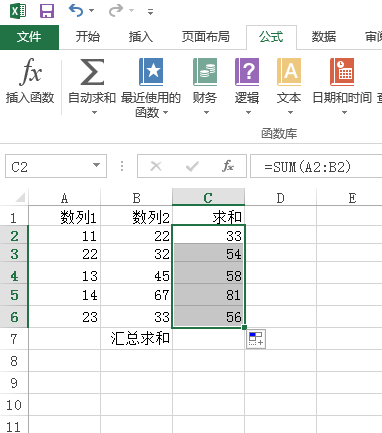The width and height of the screenshot is (382, 433).
Task: Click cell containing 数列2
Action: (x=137, y=217)
